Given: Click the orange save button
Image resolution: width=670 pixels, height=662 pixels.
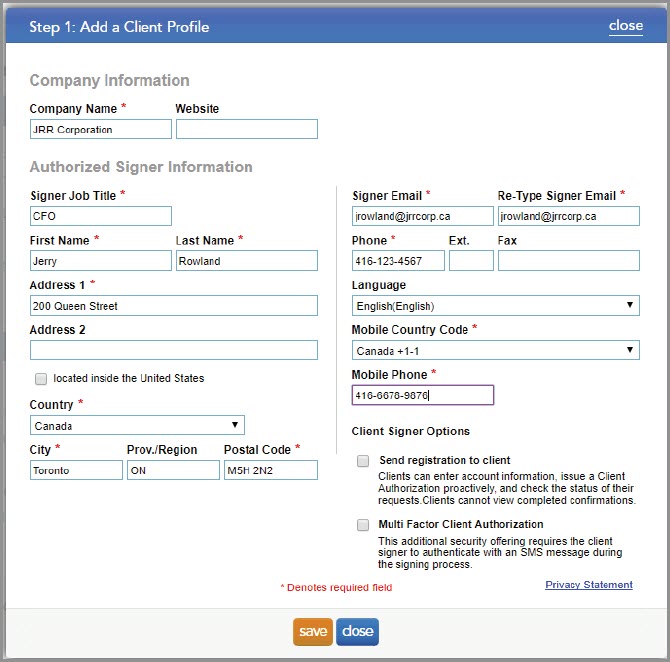Looking at the screenshot, I should [313, 632].
